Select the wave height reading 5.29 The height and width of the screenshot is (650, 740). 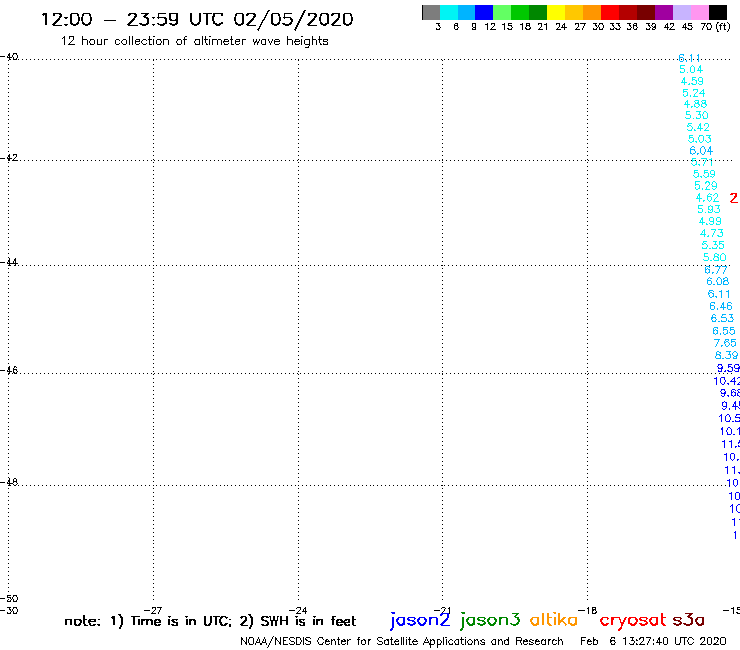pyautogui.click(x=706, y=186)
